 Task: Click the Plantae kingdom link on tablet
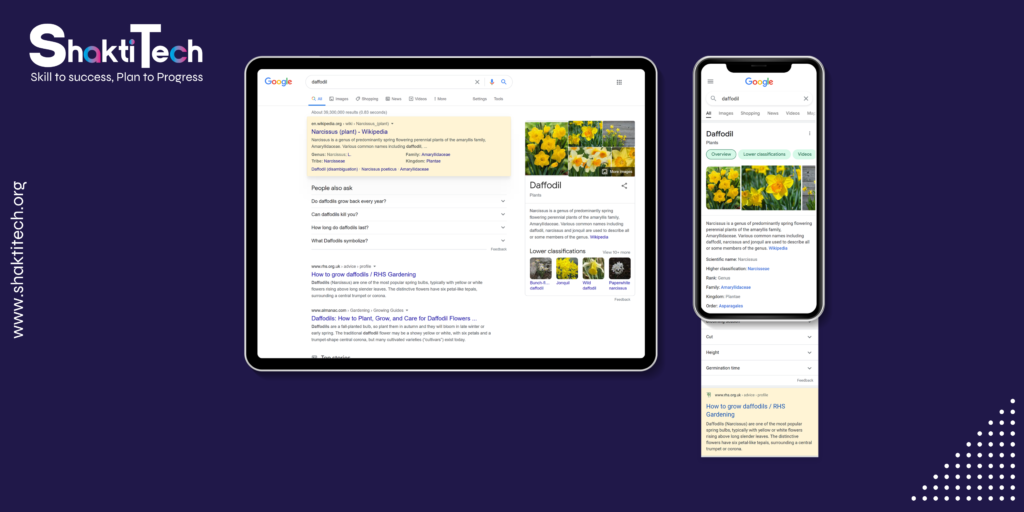point(433,161)
